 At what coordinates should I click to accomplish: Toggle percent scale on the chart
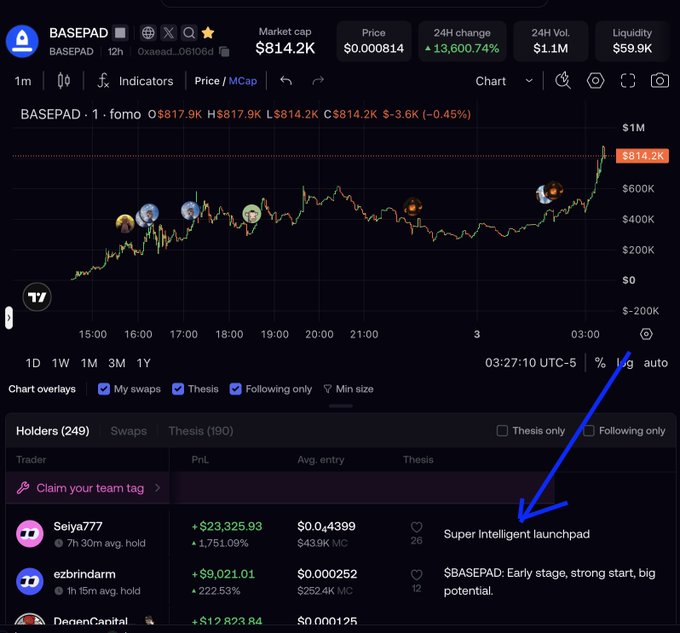click(x=600, y=363)
